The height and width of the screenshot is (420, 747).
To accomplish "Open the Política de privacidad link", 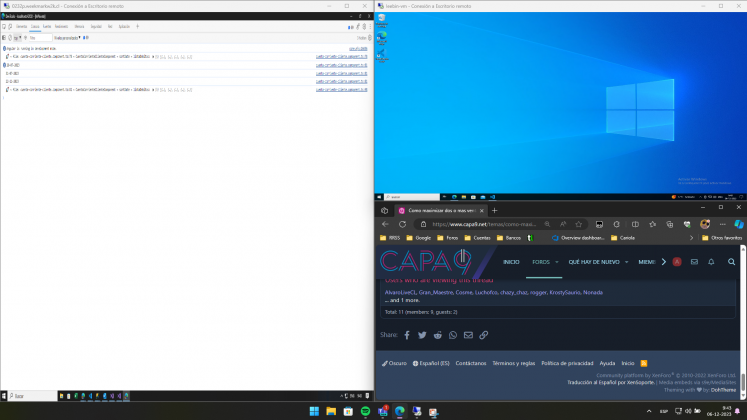I will pyautogui.click(x=568, y=363).
